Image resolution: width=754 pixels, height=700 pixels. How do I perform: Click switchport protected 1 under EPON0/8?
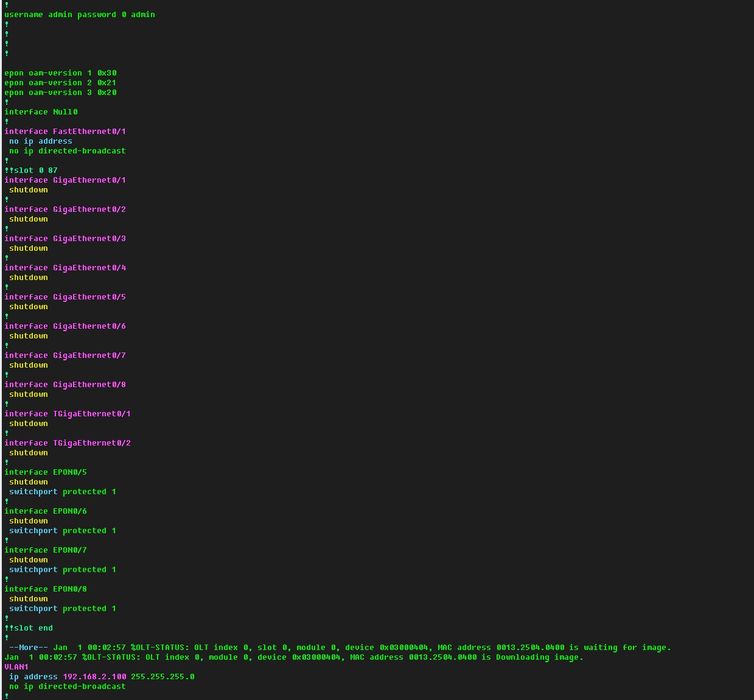[62, 608]
